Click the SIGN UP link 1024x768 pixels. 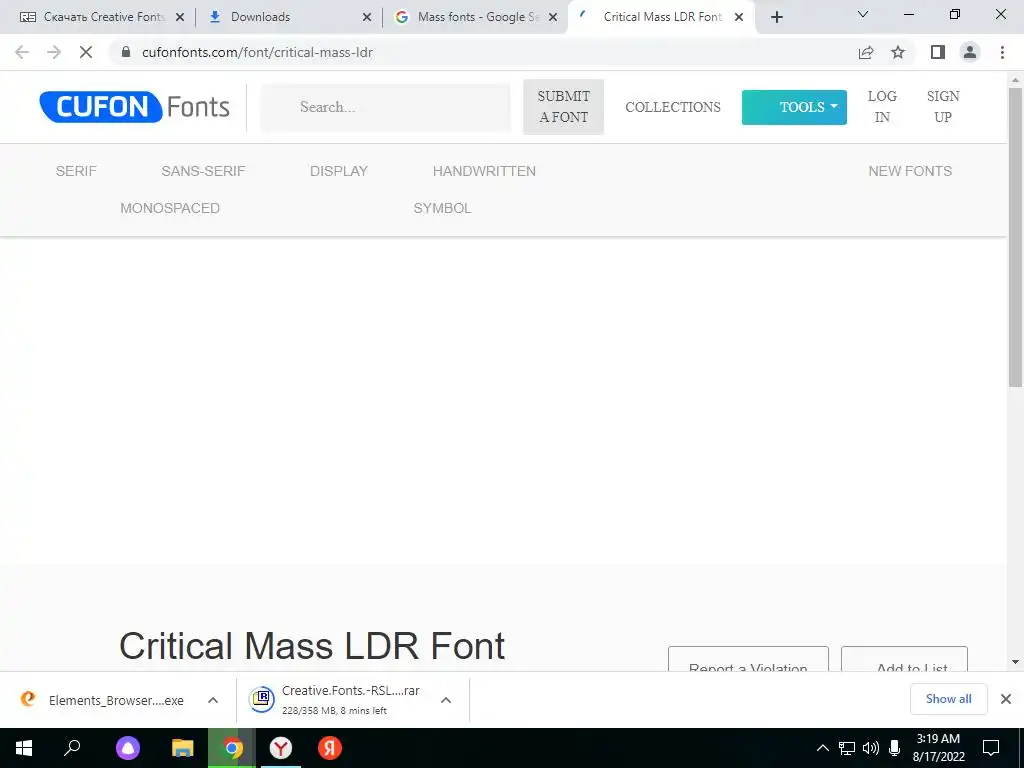click(943, 106)
